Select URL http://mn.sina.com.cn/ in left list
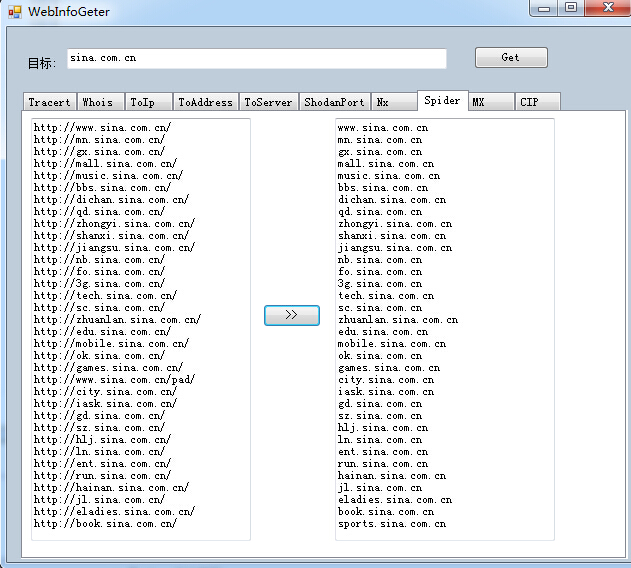Screen dimensions: 631x568 [x=99, y=140]
